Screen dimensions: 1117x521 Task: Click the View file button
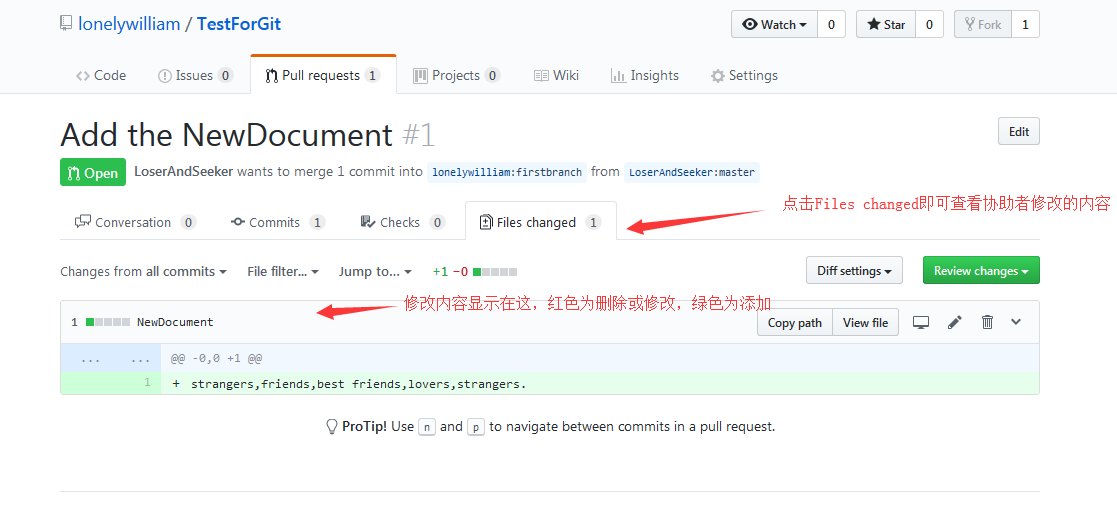(x=865, y=323)
